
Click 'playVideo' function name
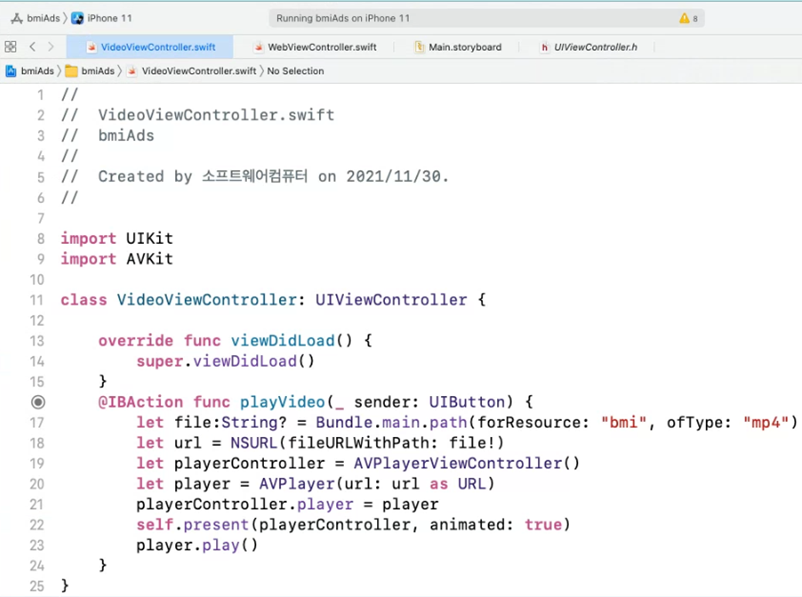[282, 402]
